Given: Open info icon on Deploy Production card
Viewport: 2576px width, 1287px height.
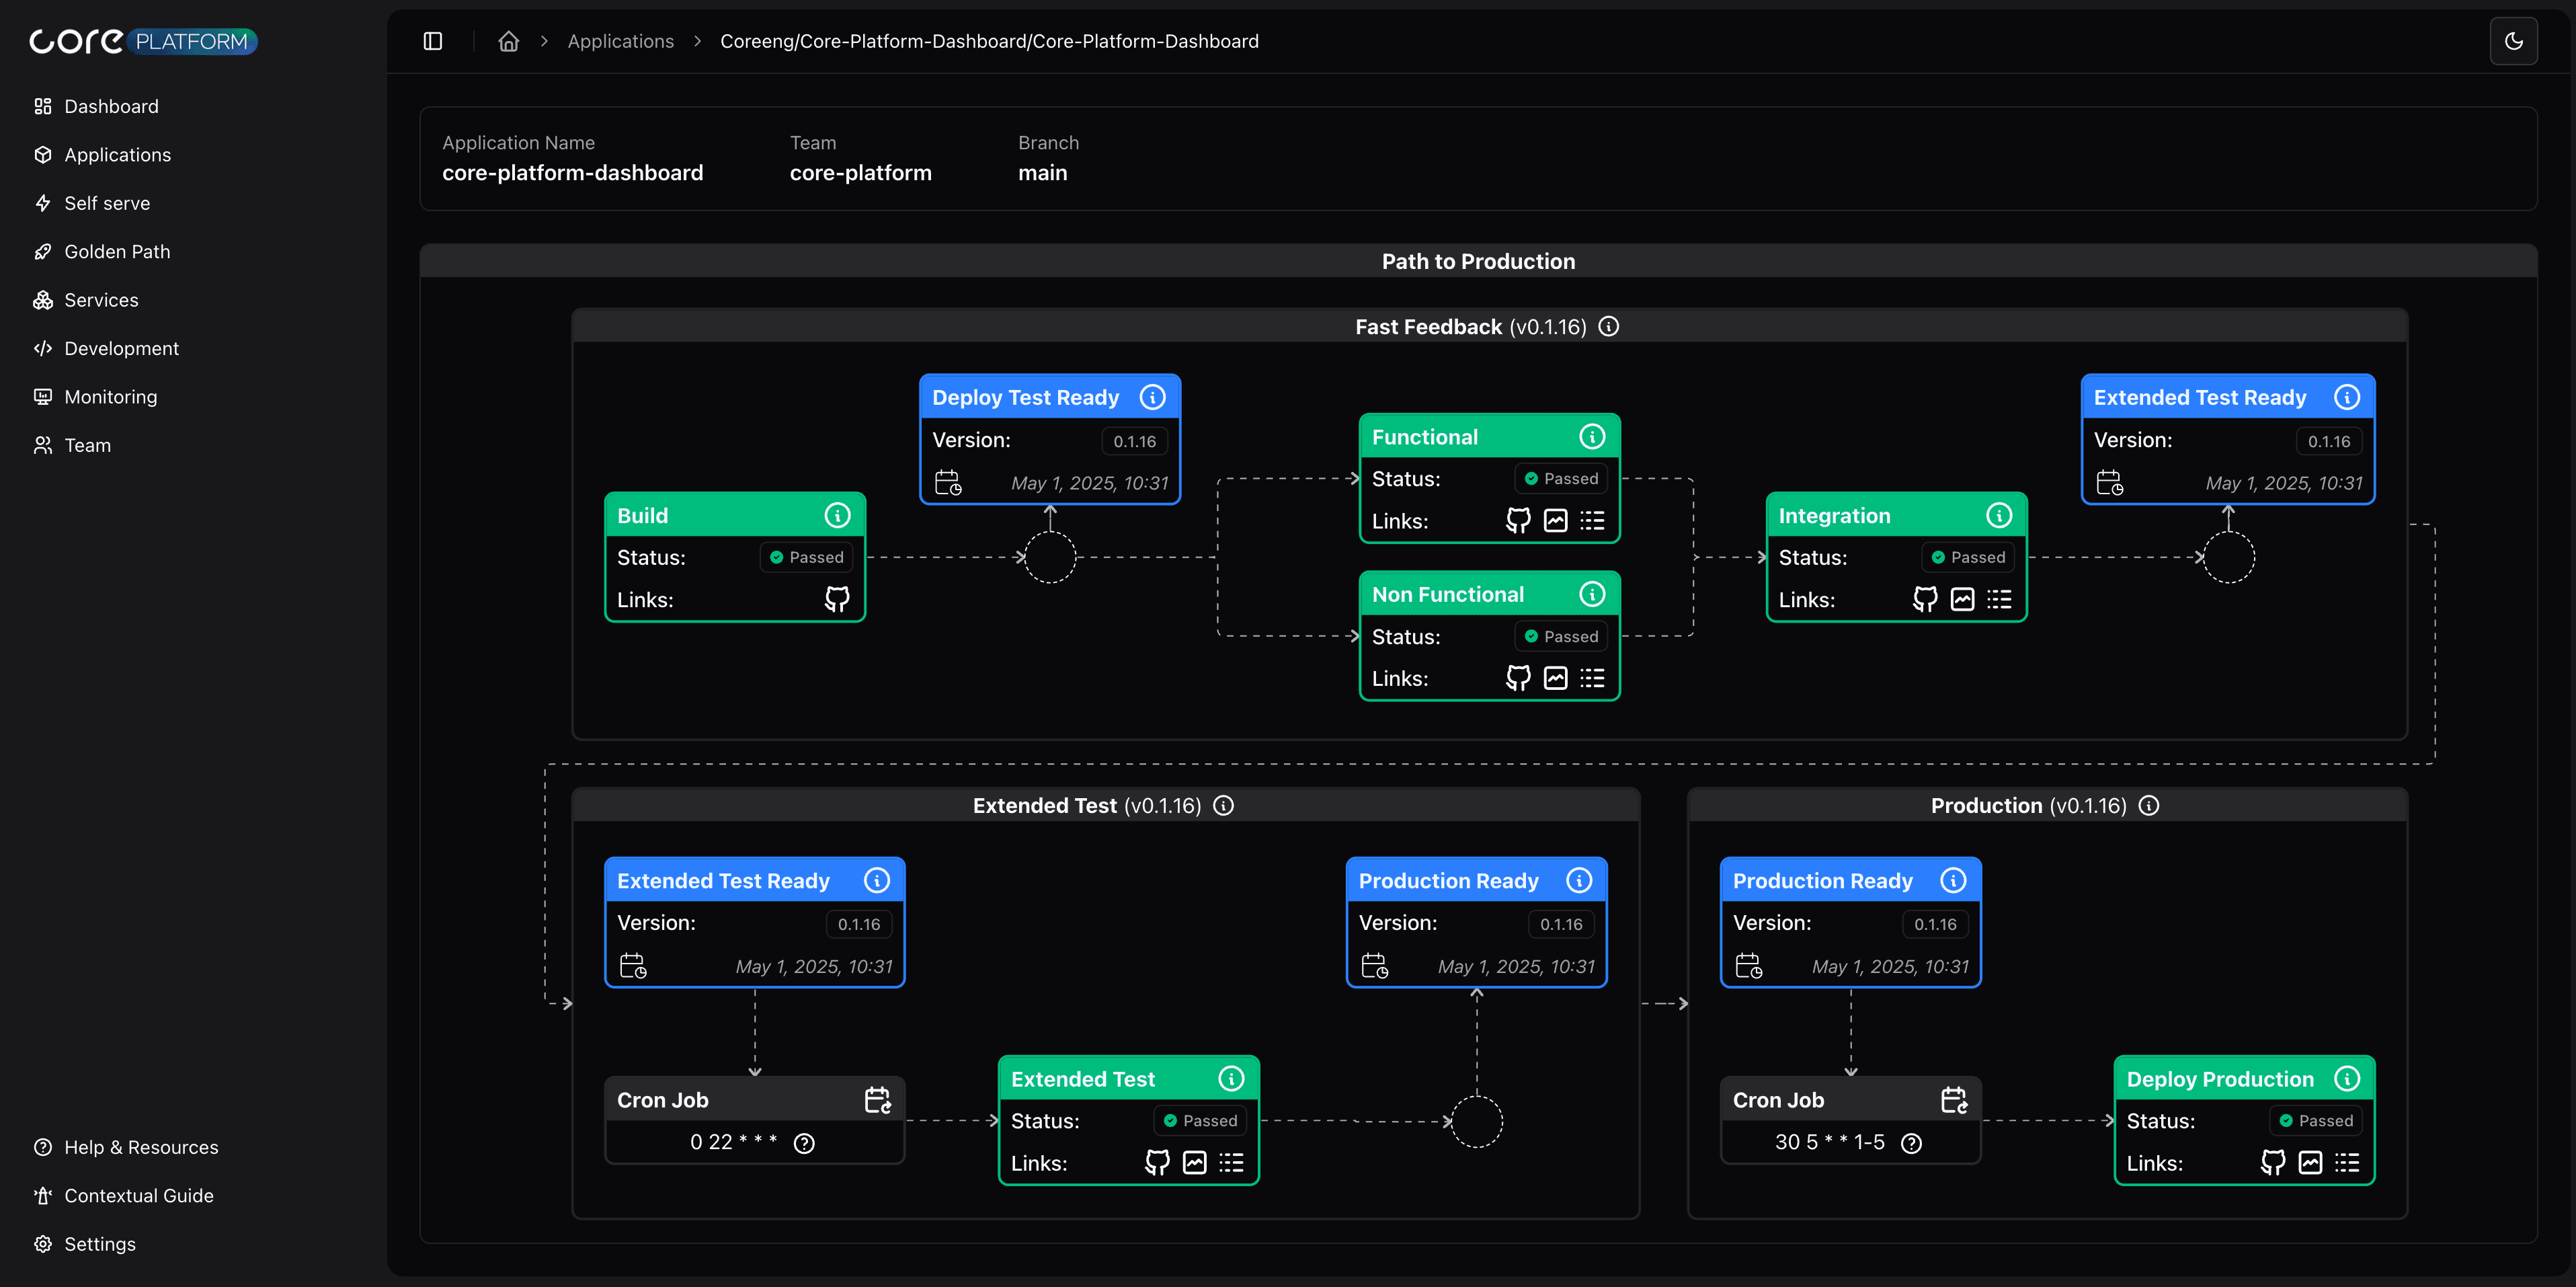Looking at the screenshot, I should [2346, 1078].
